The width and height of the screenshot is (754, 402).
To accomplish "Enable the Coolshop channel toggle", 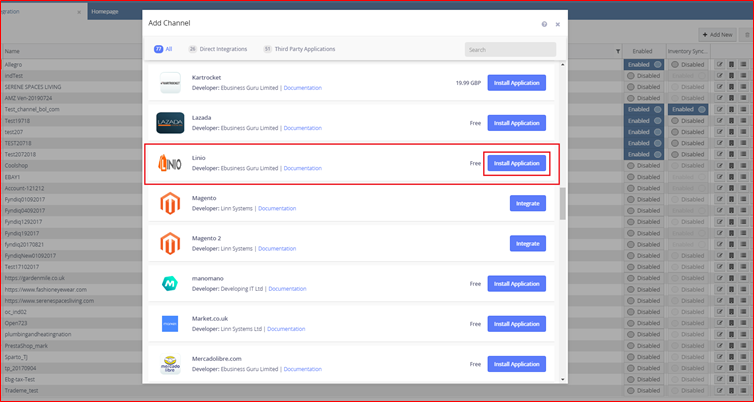I will point(644,165).
